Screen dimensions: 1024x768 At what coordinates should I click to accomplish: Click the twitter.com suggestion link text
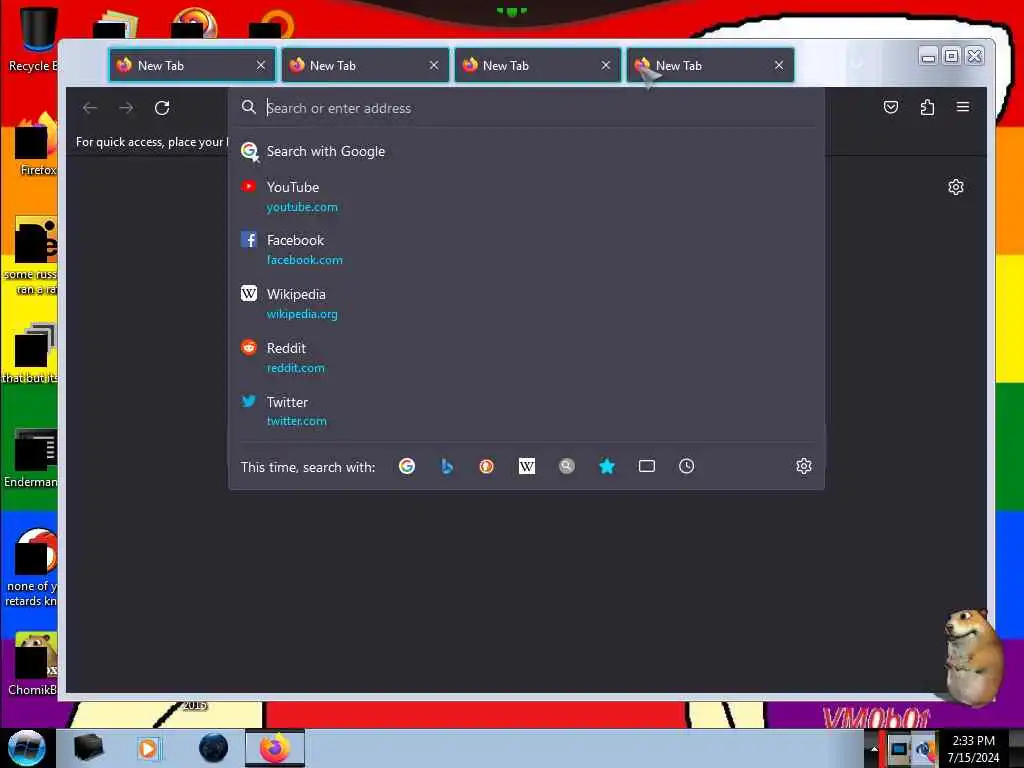[x=296, y=421]
